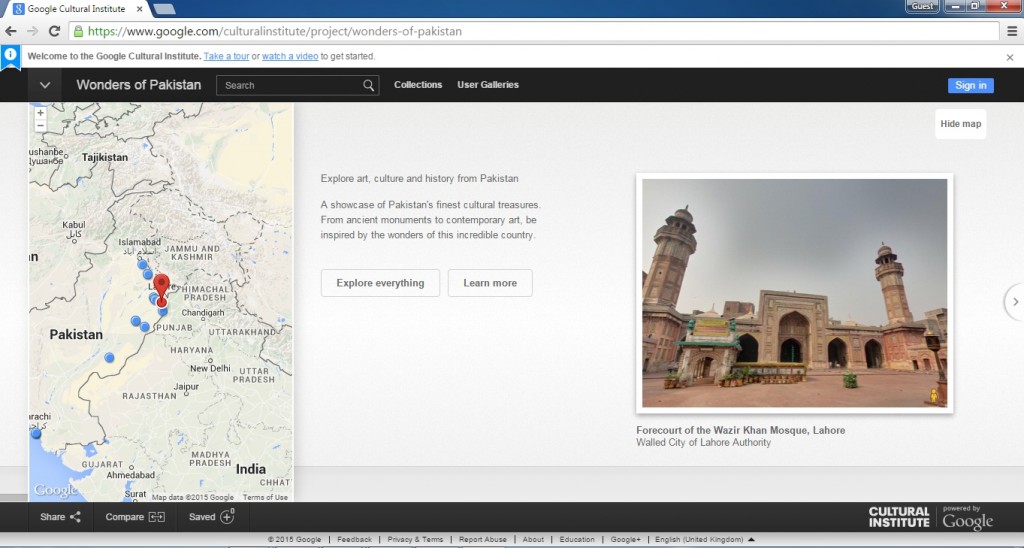Click Walled City of Lahore Authority
The image size is (1024, 548).
703,442
